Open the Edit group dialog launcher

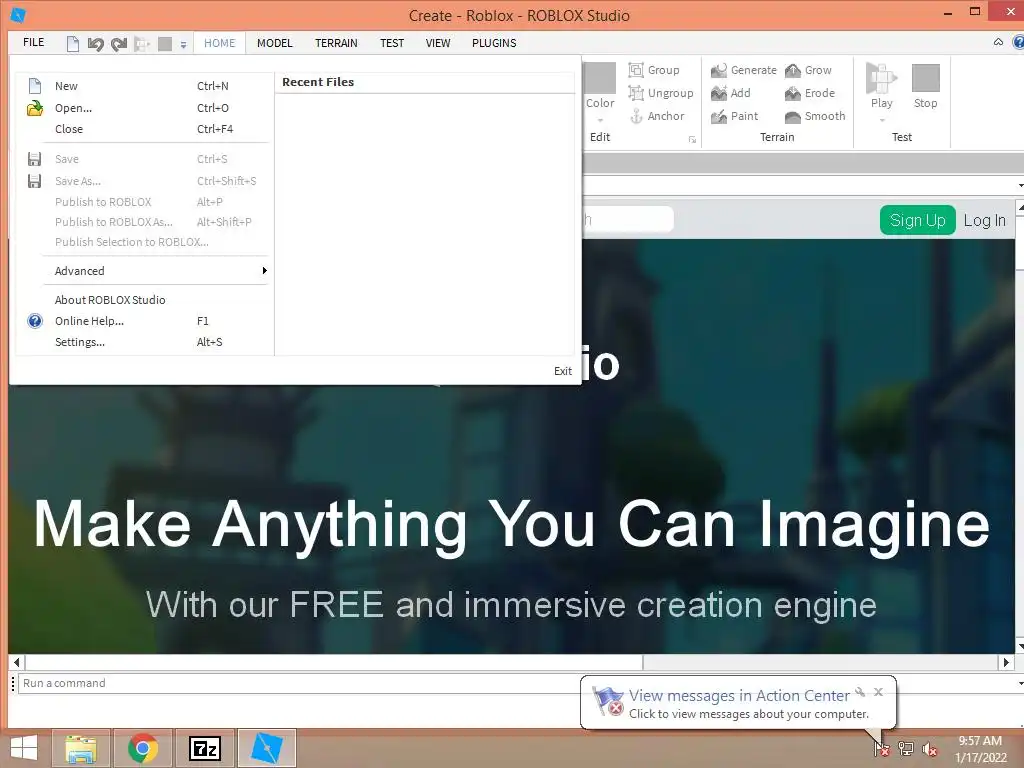tap(692, 140)
